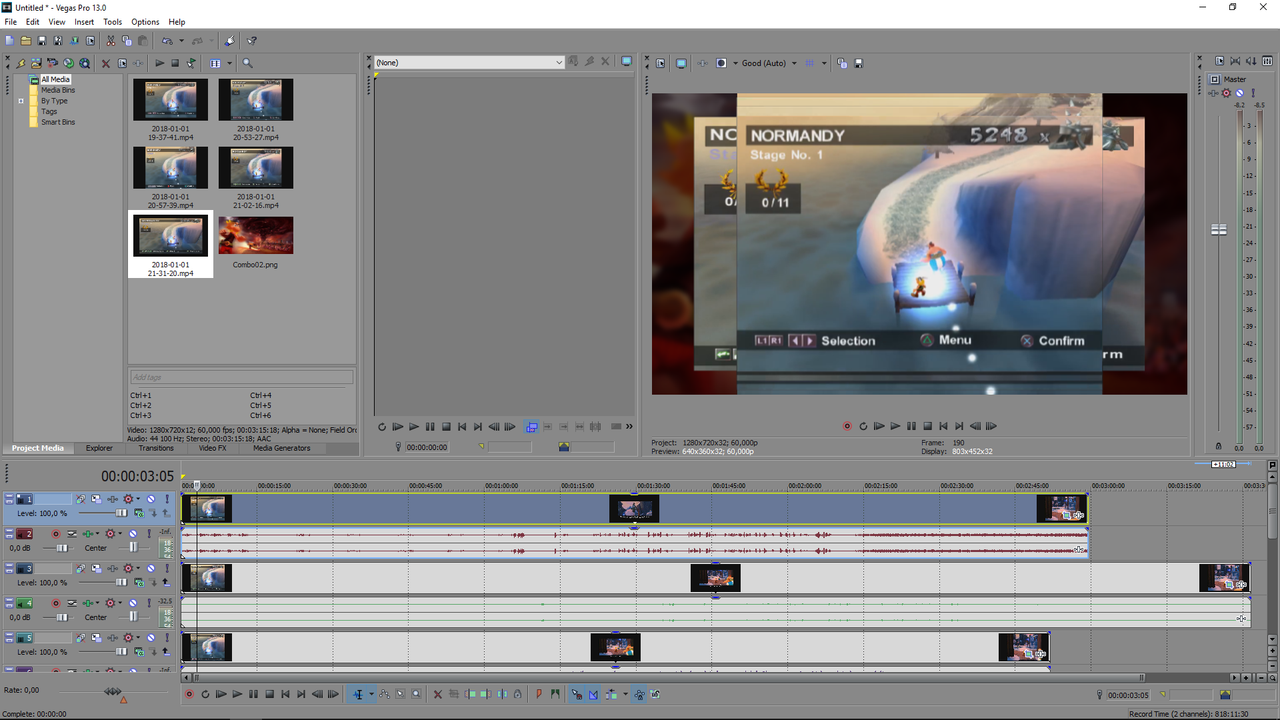Cut selection with the scissors icon

click(111, 41)
